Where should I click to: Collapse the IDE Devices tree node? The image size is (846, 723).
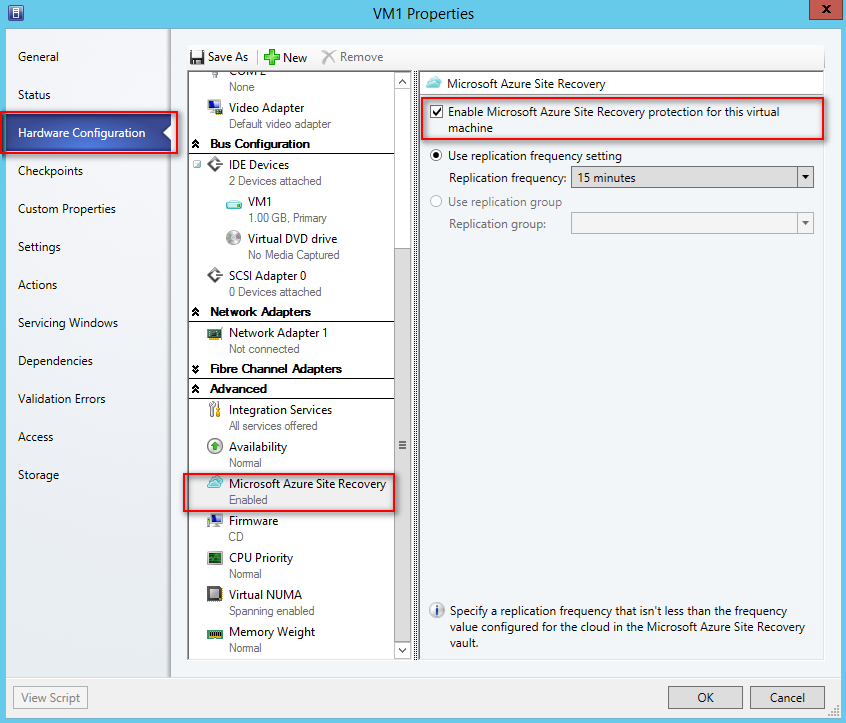click(x=197, y=164)
